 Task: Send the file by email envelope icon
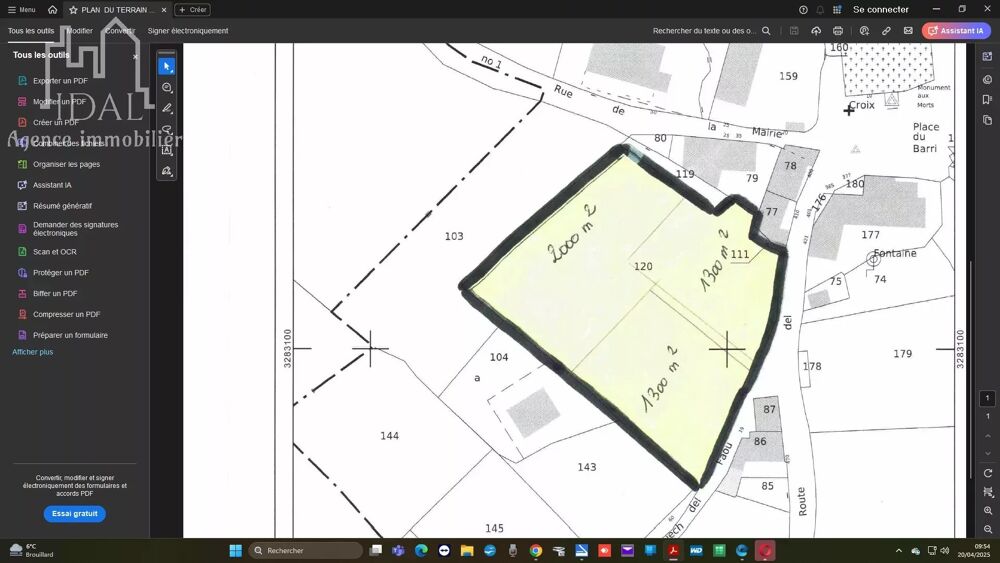[908, 31]
